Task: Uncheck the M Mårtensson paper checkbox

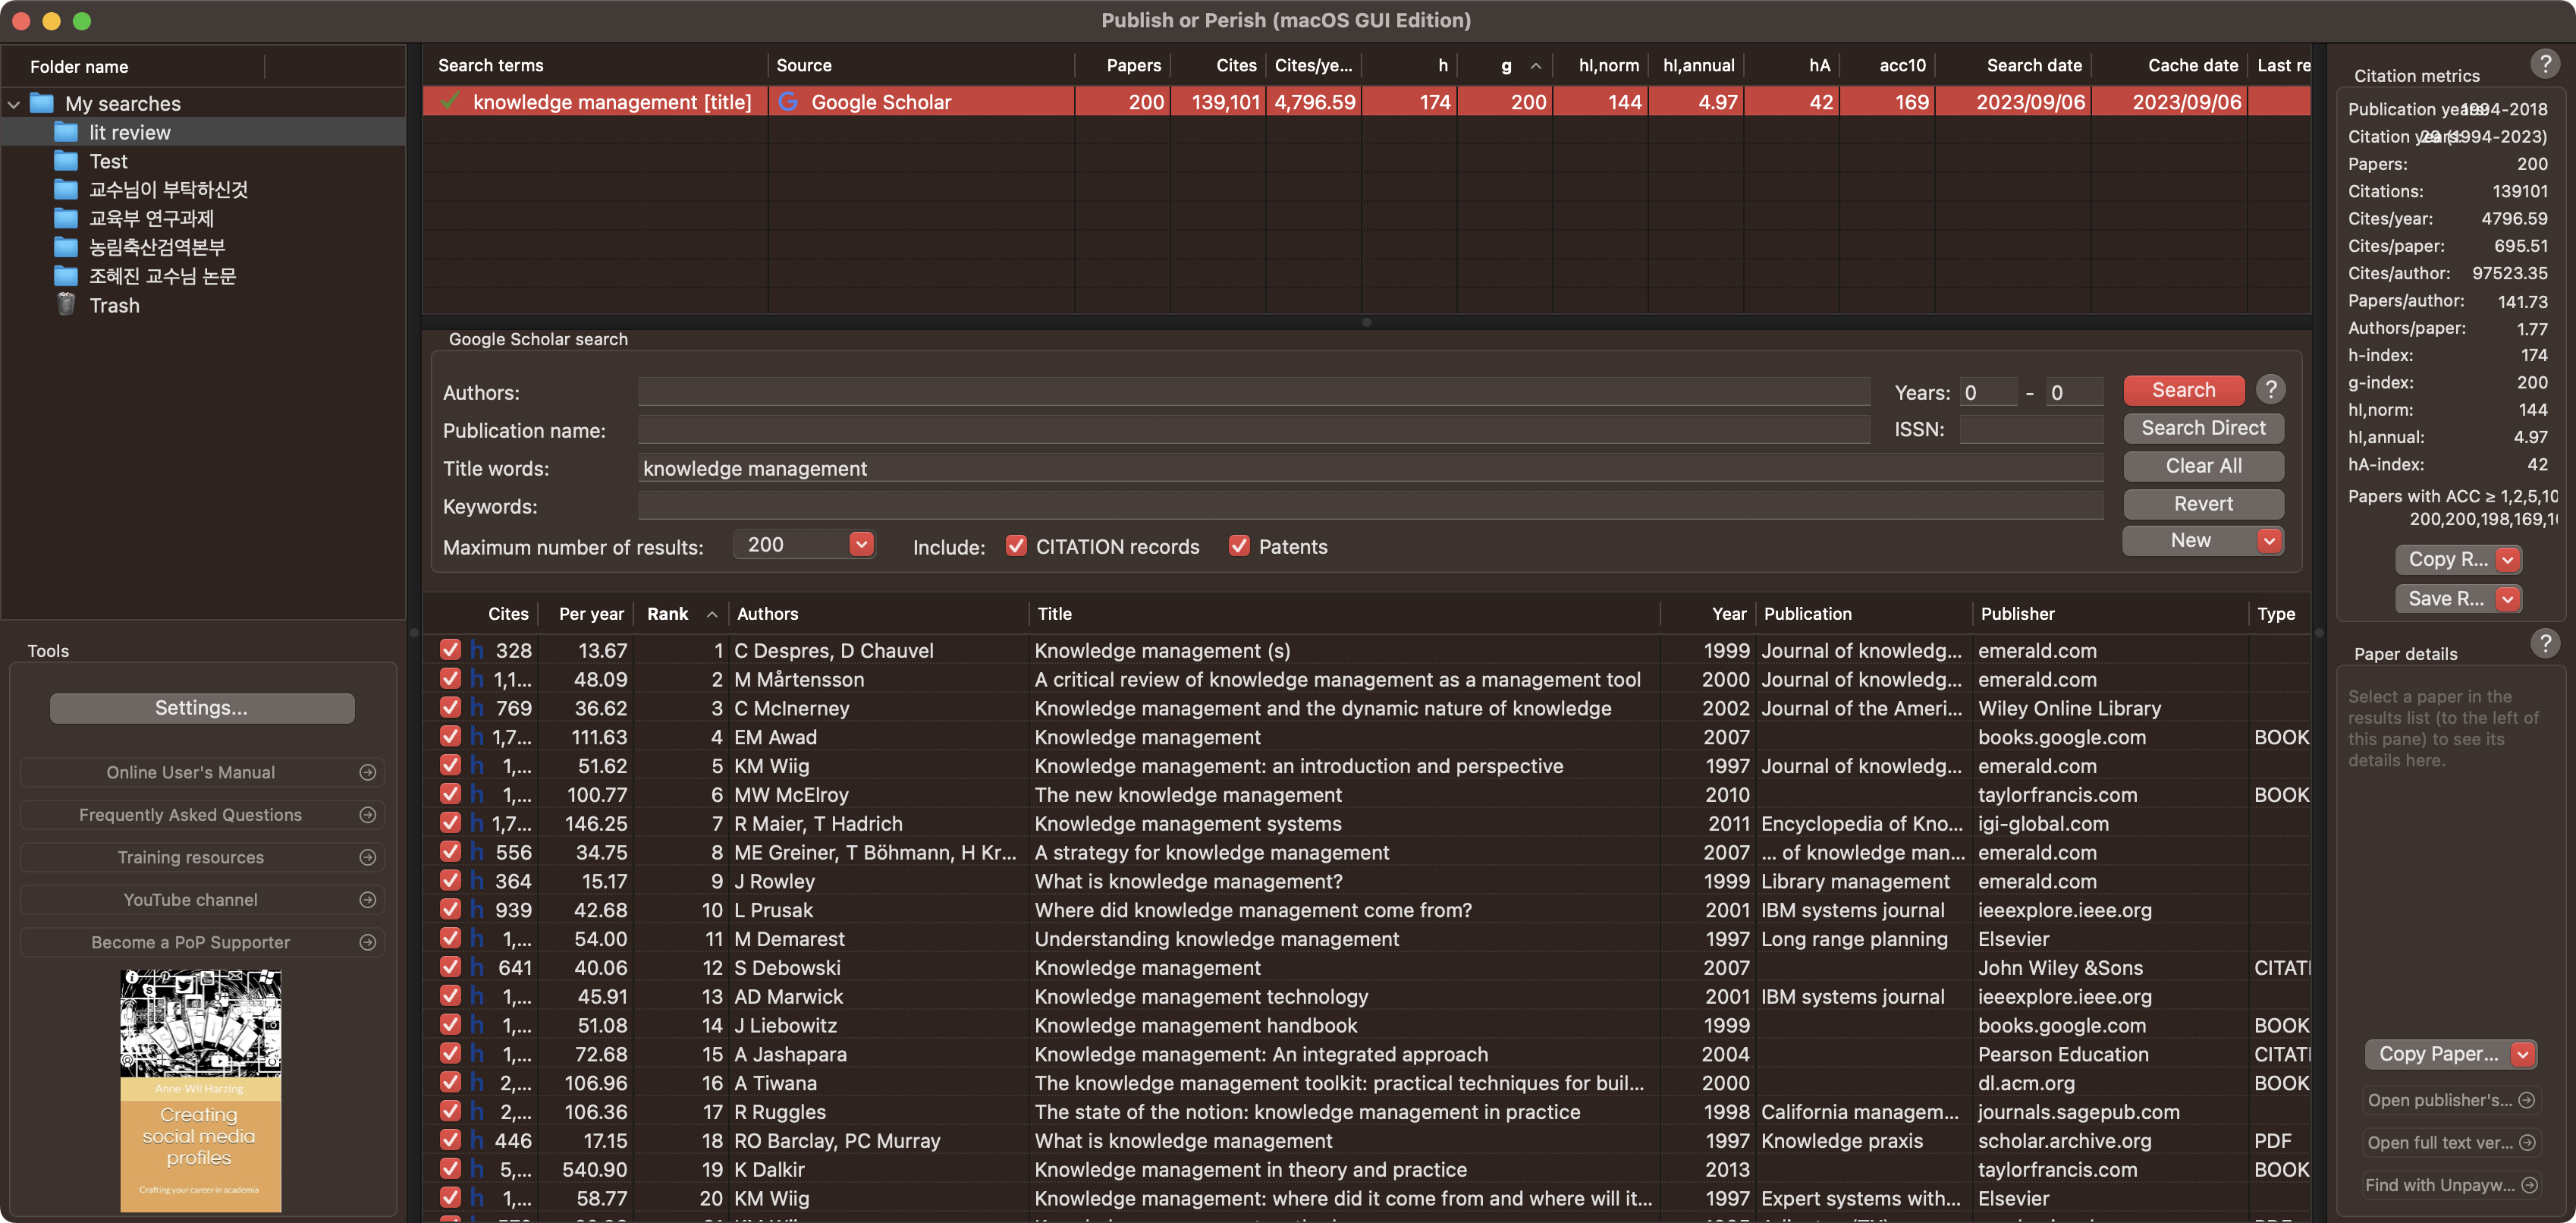Action: pyautogui.click(x=451, y=679)
